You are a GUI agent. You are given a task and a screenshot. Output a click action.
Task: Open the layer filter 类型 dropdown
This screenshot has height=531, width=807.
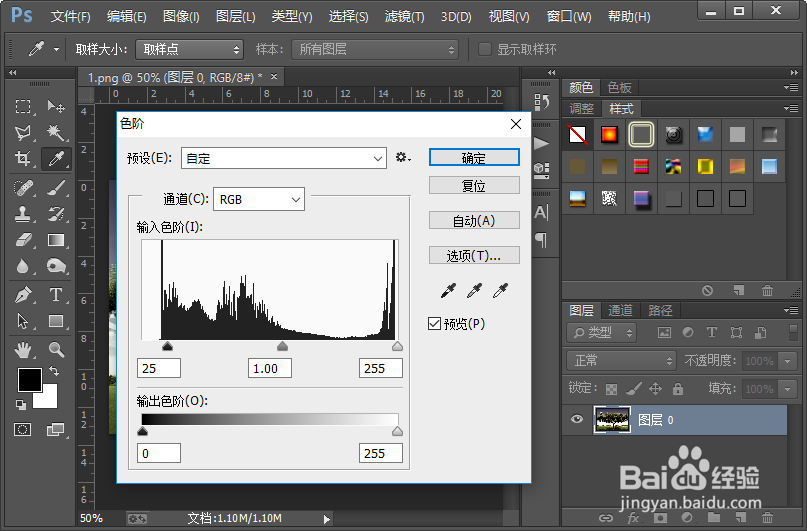tap(601, 333)
